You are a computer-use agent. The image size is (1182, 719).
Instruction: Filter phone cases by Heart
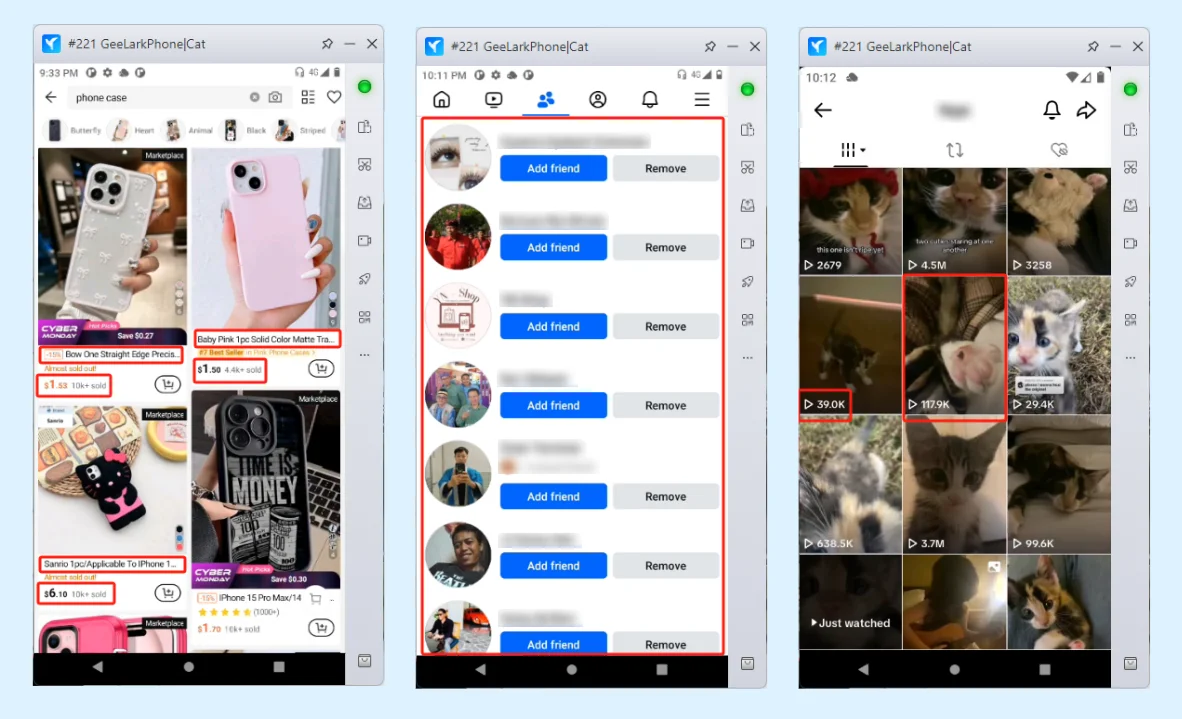point(133,130)
